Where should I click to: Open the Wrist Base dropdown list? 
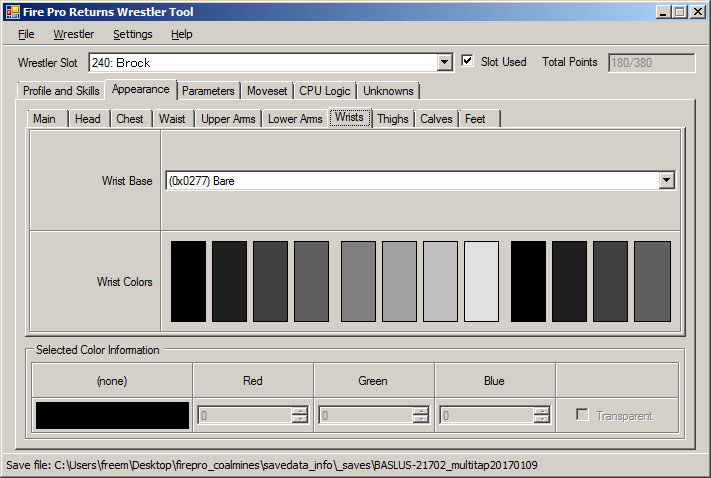667,181
